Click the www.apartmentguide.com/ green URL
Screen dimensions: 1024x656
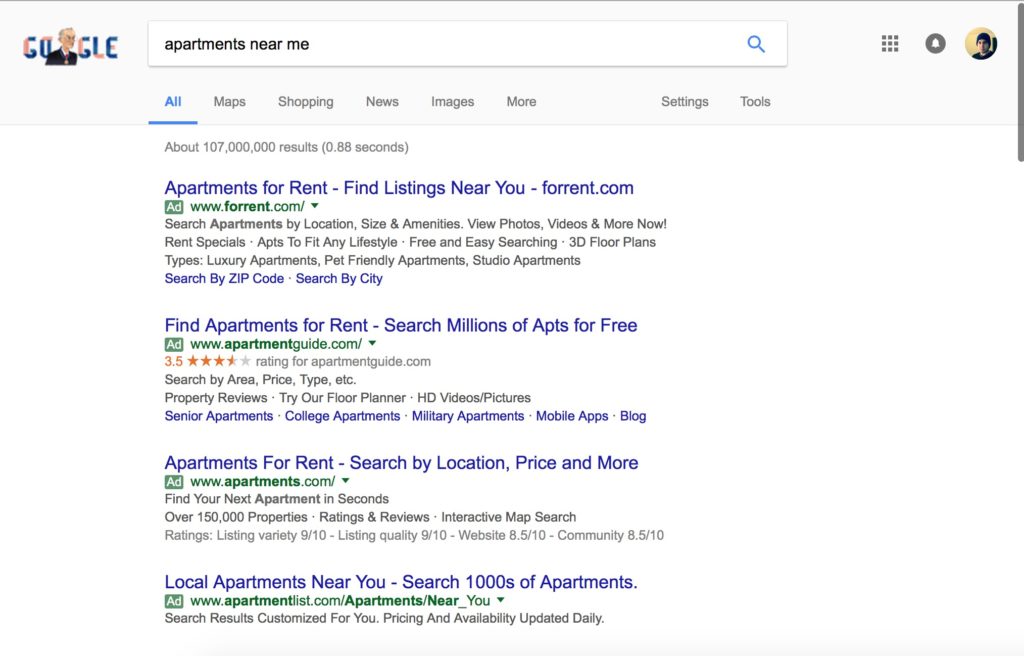(x=276, y=344)
